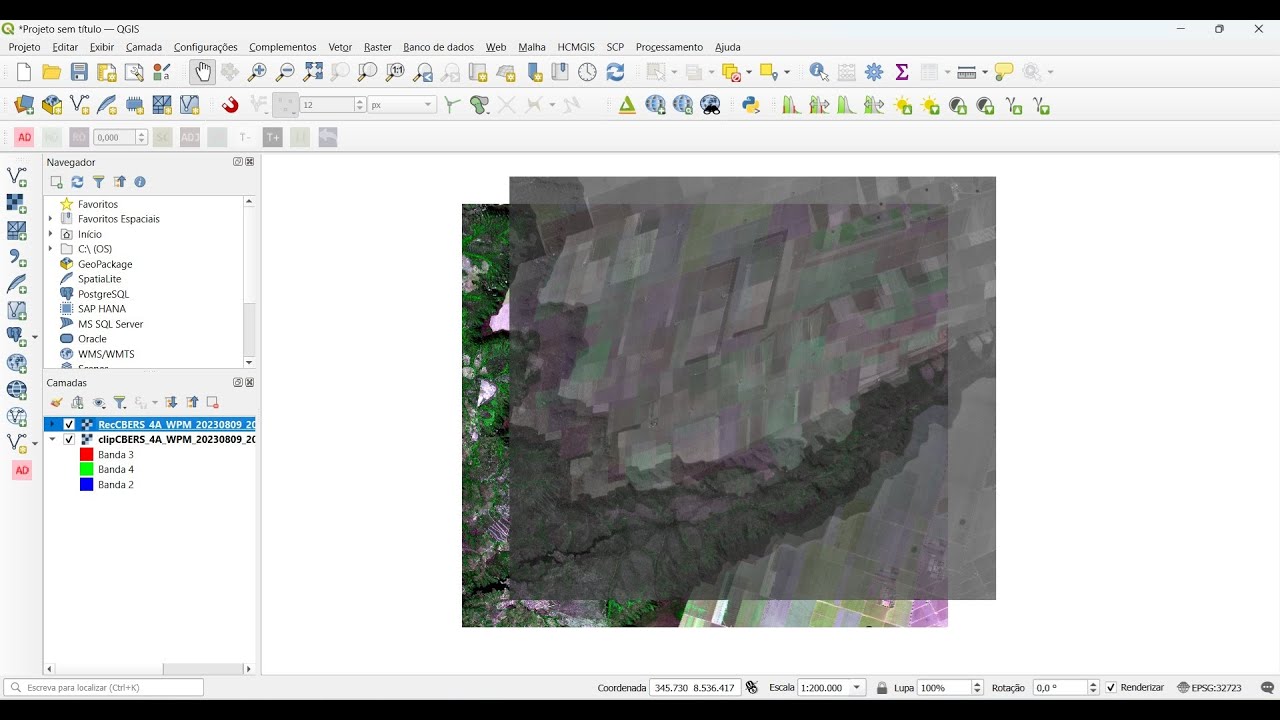Create new GeoPackage layer icon
The width and height of the screenshot is (1280, 720).
(52, 105)
